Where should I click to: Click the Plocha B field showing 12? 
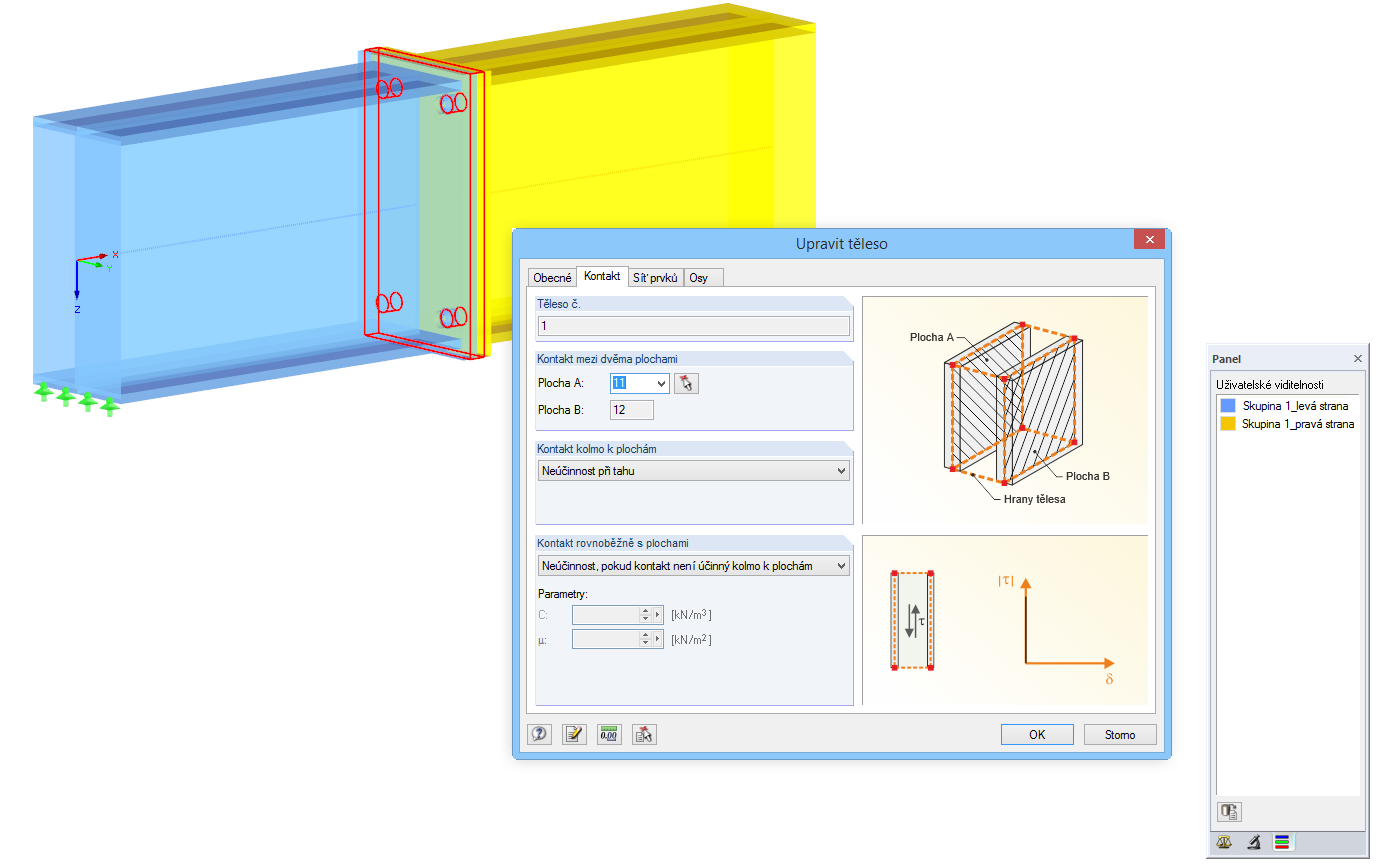632,410
